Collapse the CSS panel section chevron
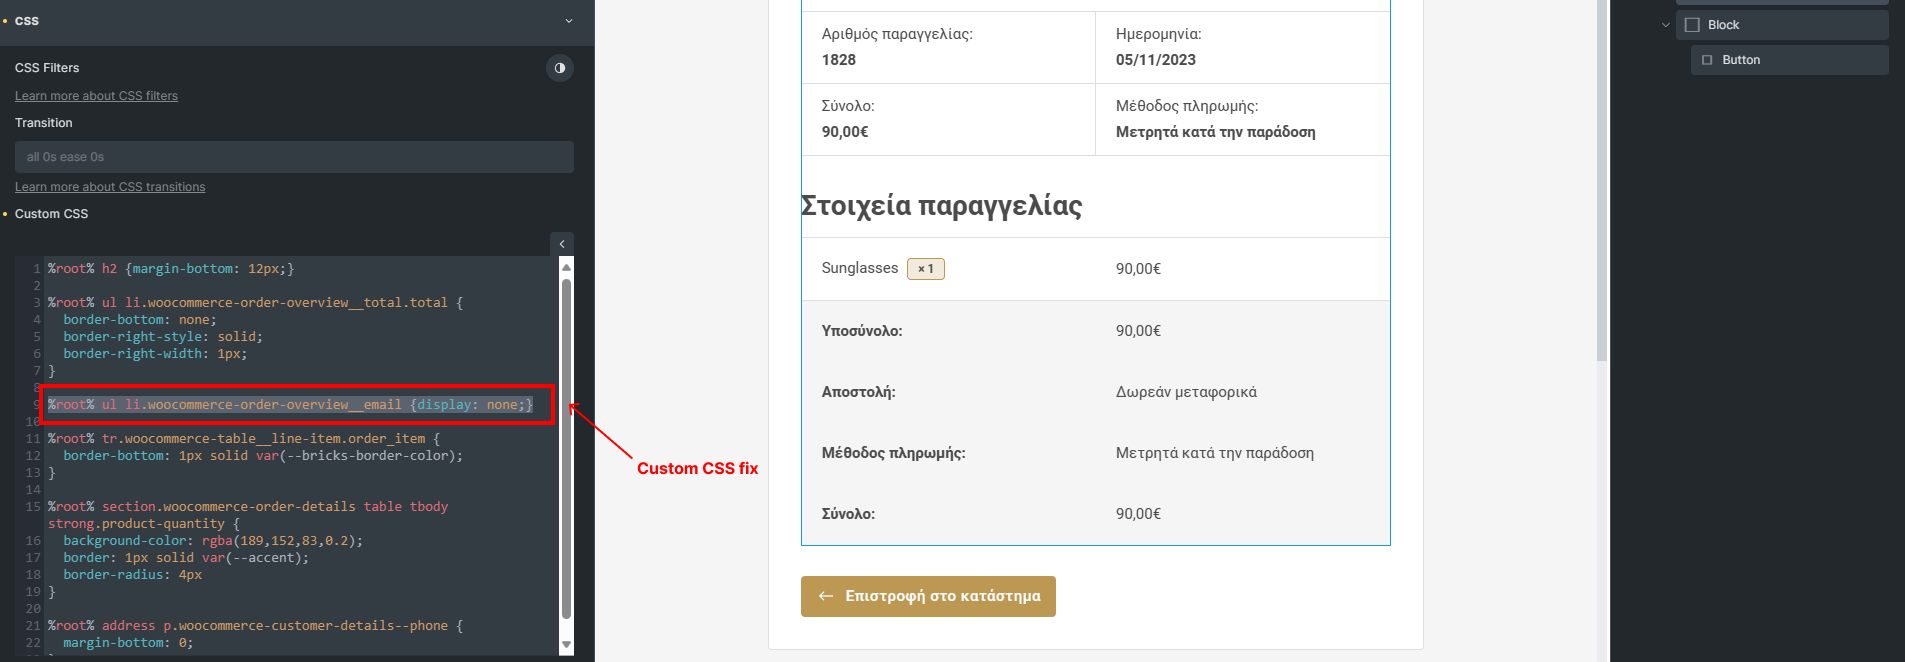Image resolution: width=1905 pixels, height=662 pixels. [569, 21]
